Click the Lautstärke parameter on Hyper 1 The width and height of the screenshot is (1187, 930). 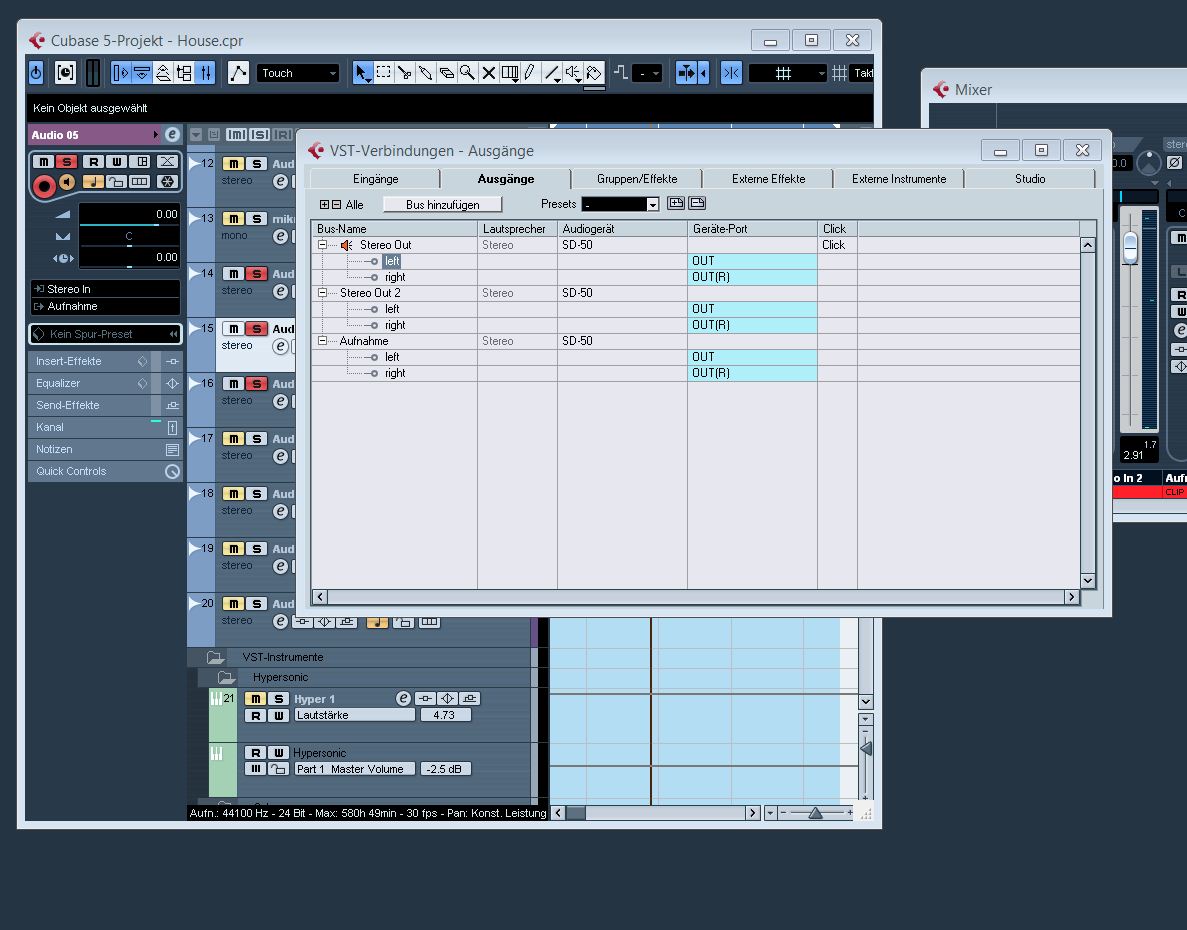tap(355, 715)
